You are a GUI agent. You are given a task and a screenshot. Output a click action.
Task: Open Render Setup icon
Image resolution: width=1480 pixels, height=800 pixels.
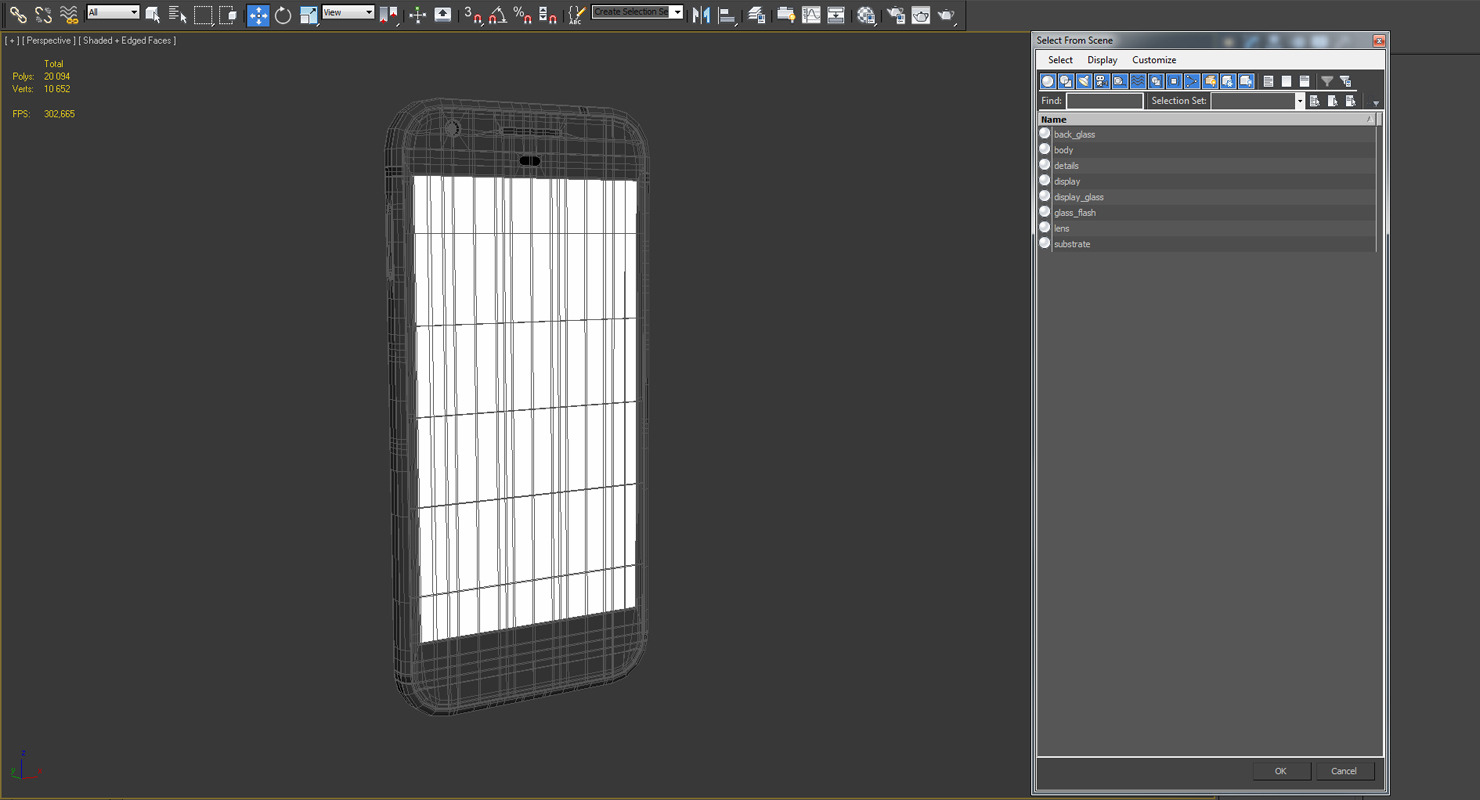pyautogui.click(x=896, y=15)
